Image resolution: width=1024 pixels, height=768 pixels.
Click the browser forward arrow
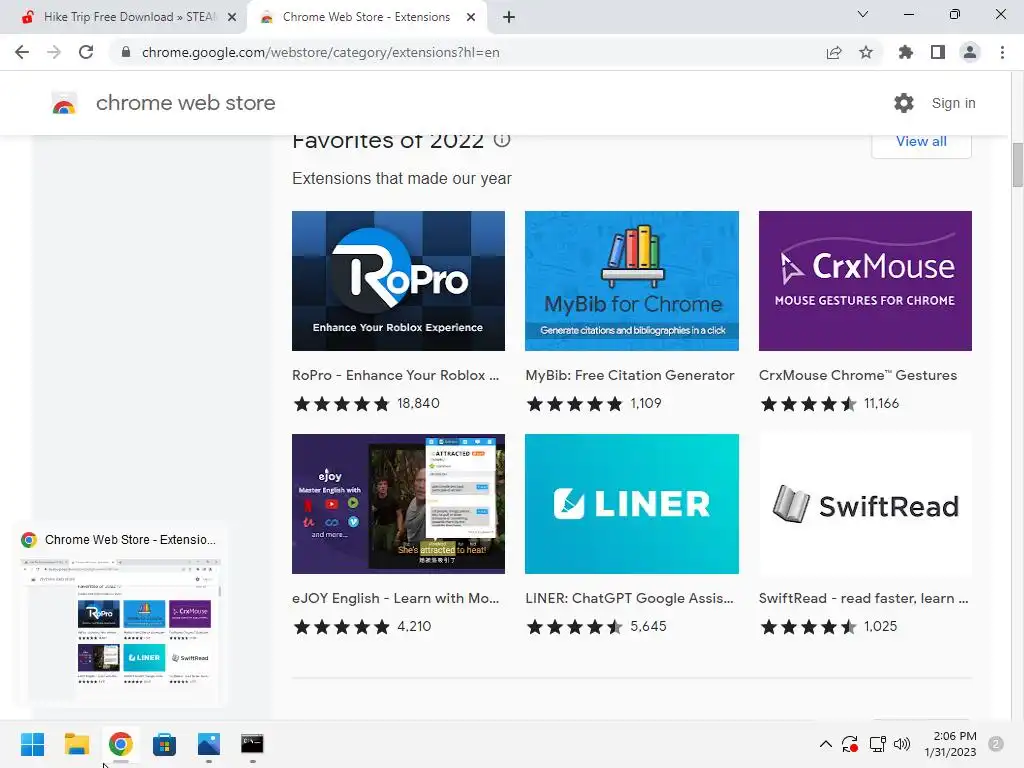coord(54,52)
